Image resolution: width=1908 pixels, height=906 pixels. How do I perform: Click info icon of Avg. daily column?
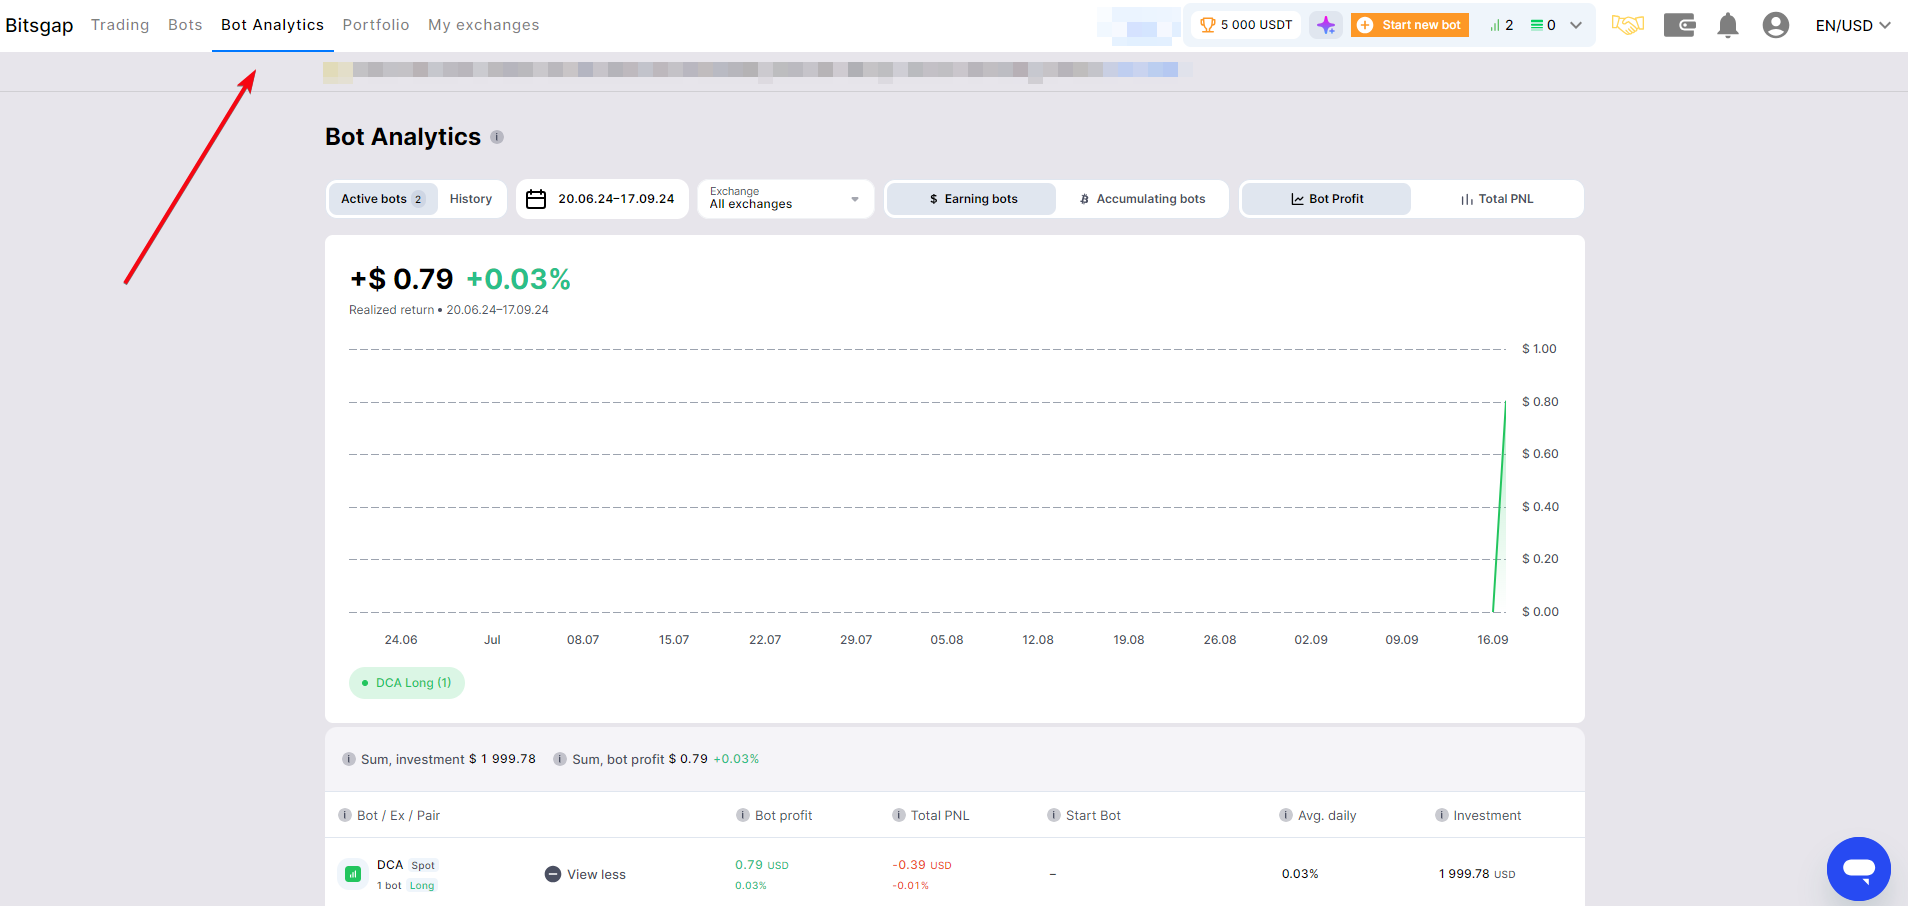click(1286, 815)
